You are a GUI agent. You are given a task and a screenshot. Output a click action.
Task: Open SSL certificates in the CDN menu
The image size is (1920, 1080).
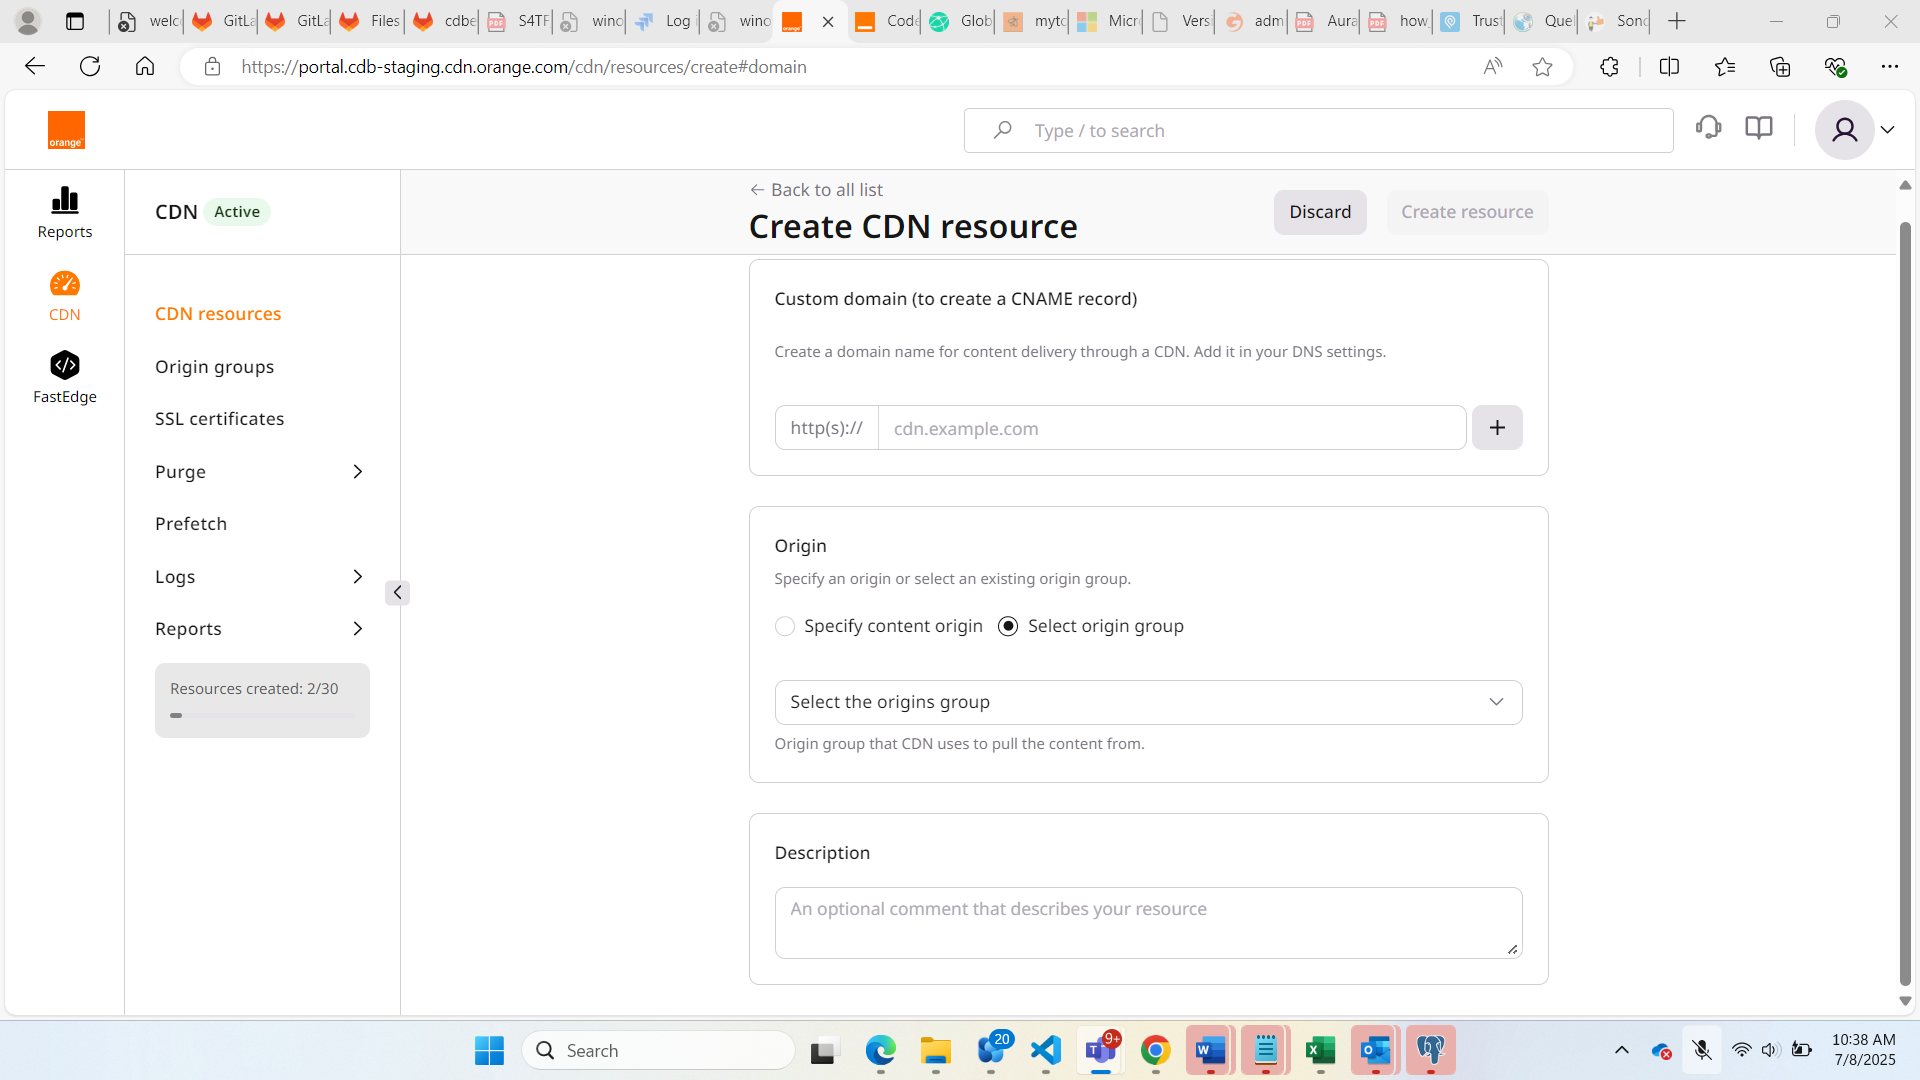point(219,419)
